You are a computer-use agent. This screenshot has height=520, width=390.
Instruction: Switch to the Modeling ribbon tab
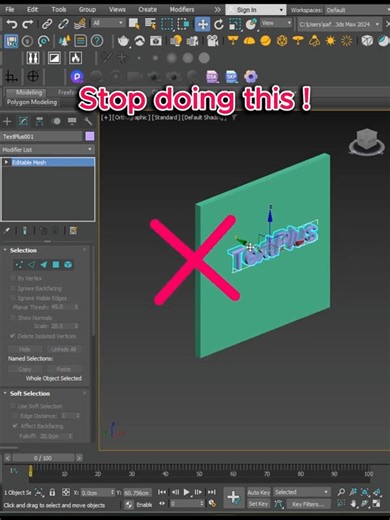click(x=29, y=92)
